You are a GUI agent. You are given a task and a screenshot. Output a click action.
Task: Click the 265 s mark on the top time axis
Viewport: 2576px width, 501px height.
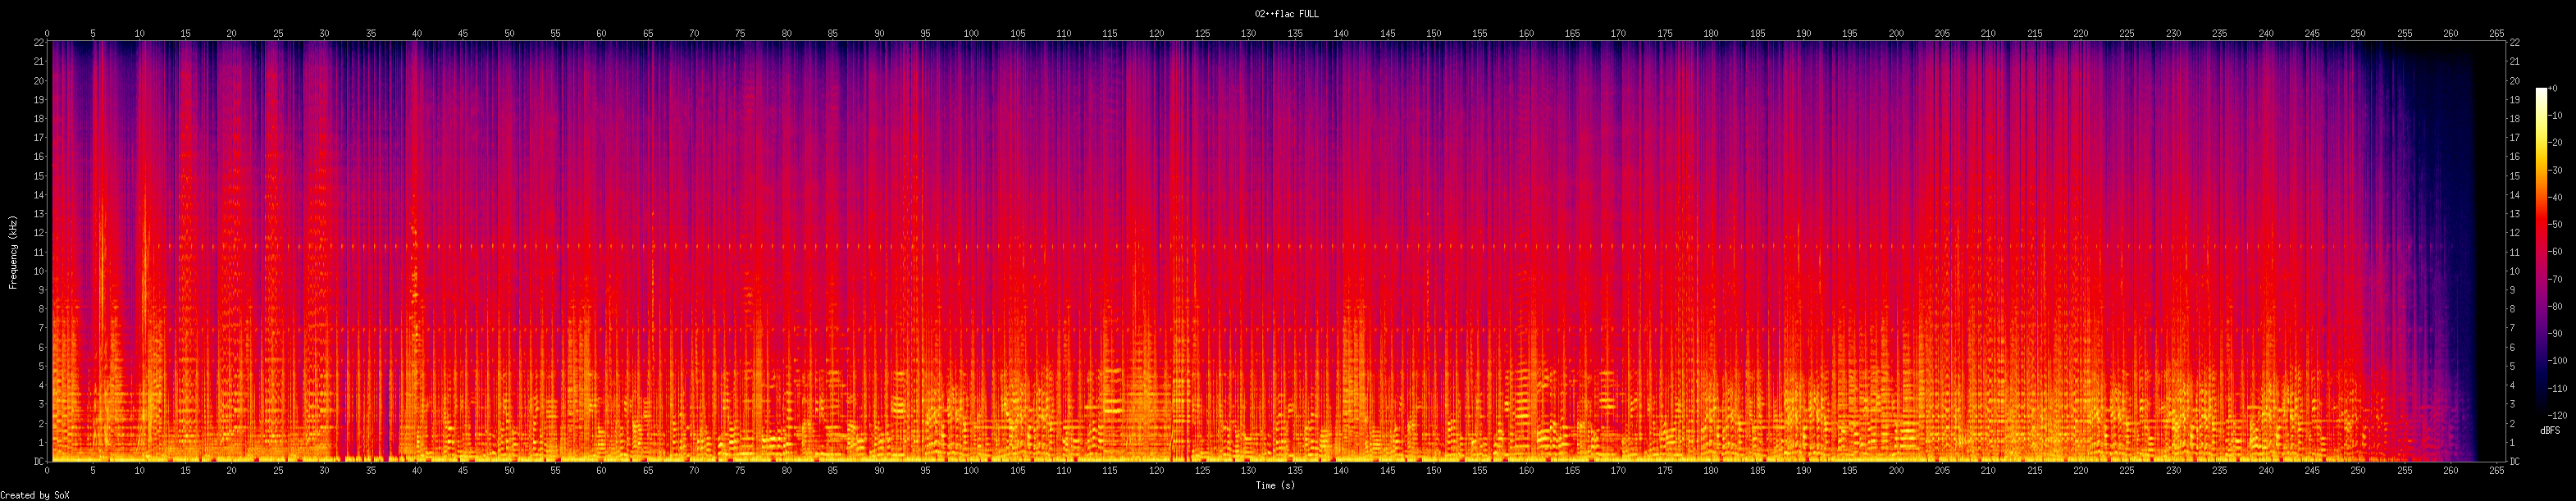(x=2496, y=34)
